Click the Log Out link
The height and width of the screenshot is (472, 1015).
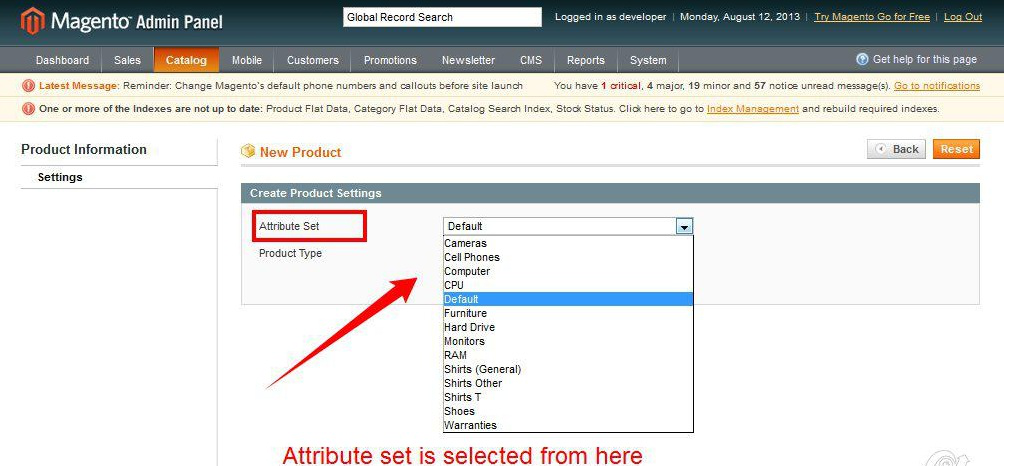[x=963, y=17]
